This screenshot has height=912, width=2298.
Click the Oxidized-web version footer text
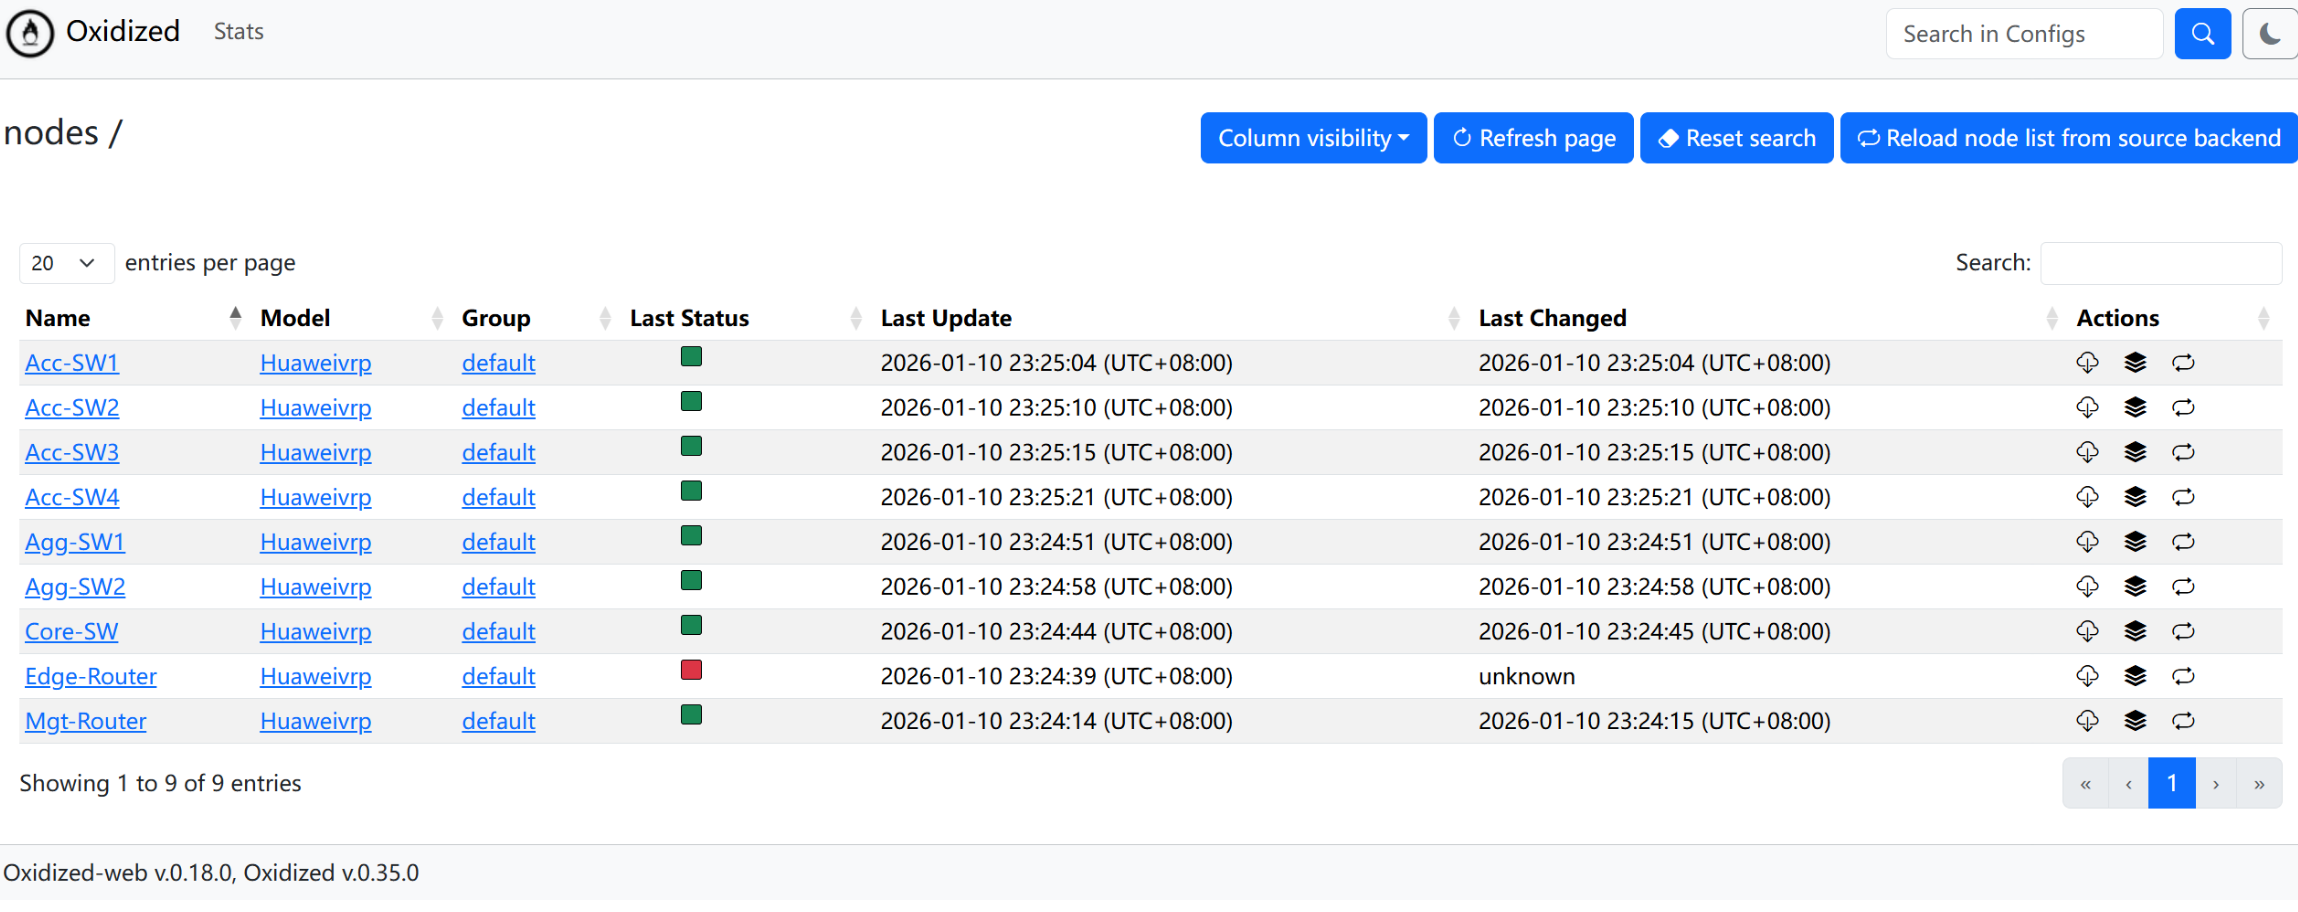(211, 873)
